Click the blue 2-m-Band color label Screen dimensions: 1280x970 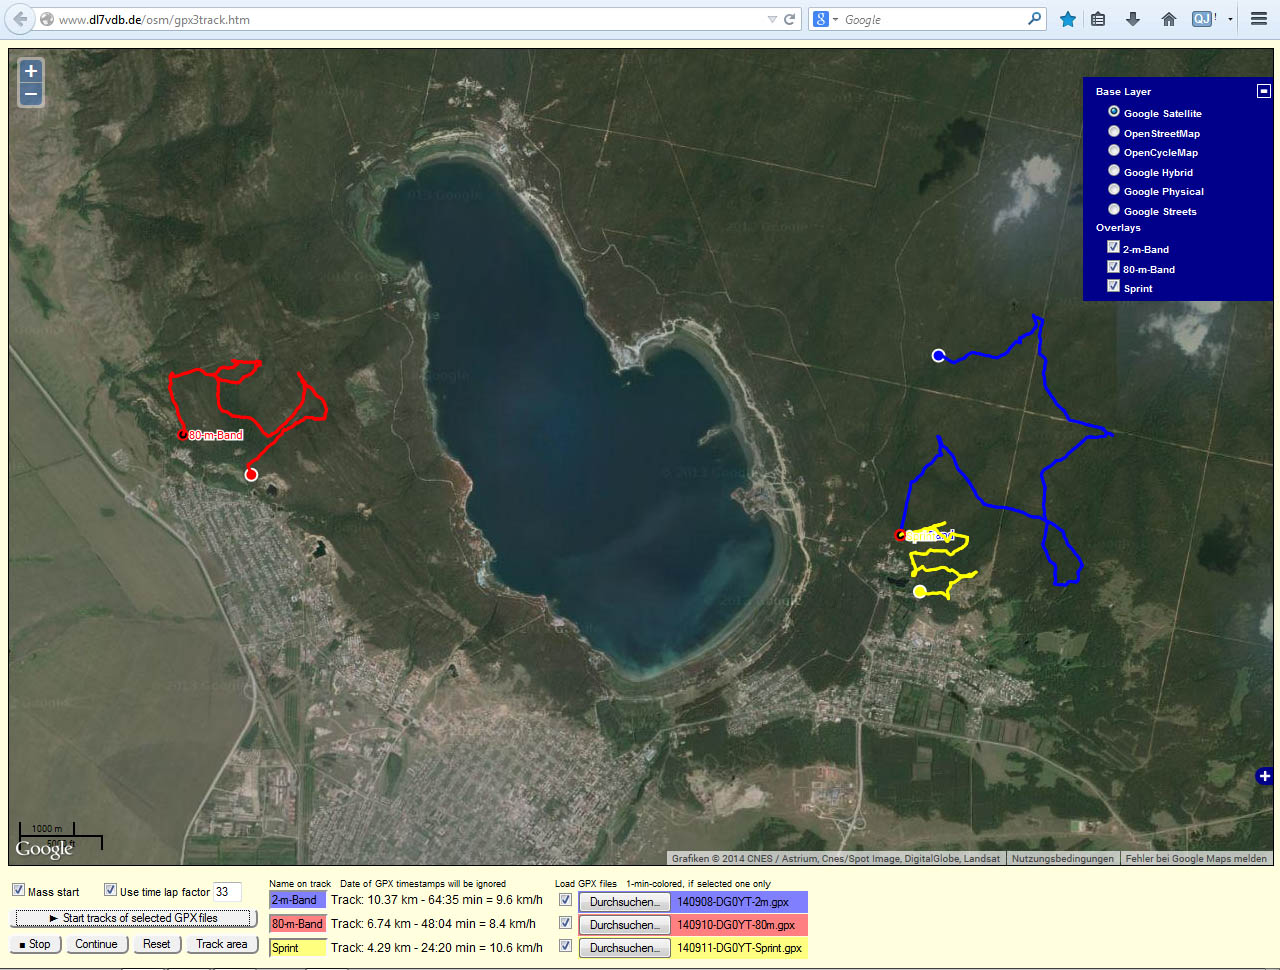tap(297, 900)
